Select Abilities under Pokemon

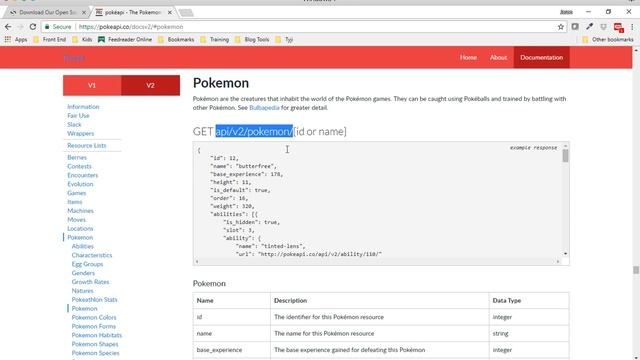tap(82, 246)
